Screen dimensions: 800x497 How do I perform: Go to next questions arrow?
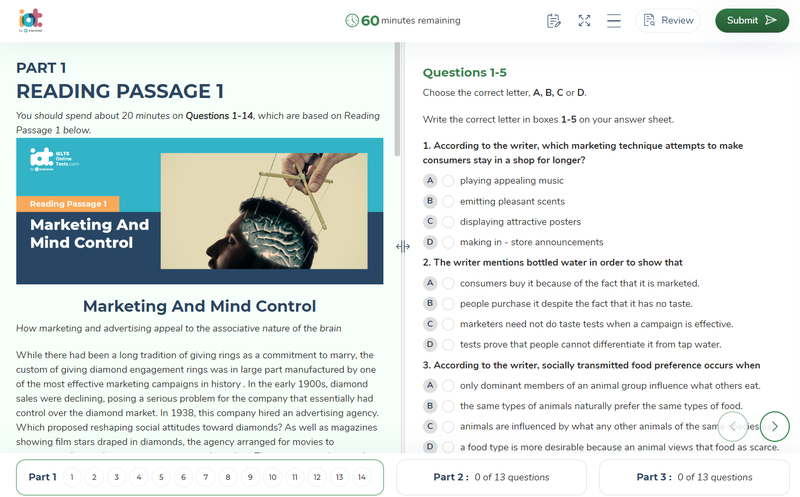click(774, 427)
